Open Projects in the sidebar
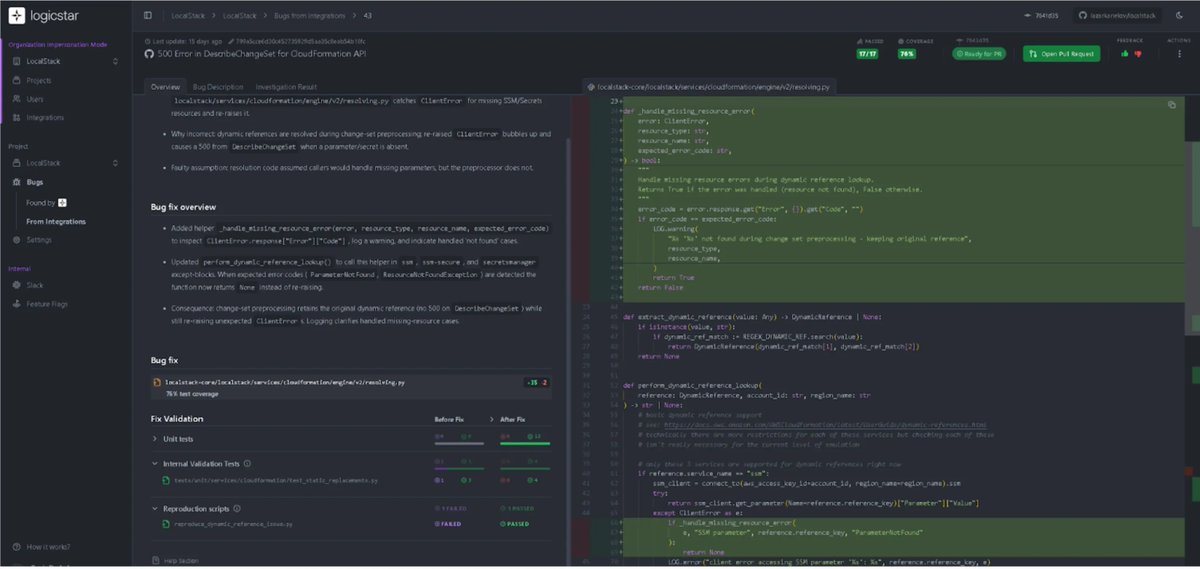The height and width of the screenshot is (569, 1200). tap(39, 80)
